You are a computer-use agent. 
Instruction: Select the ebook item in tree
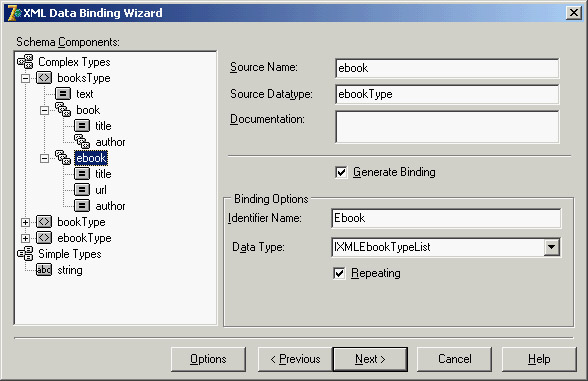pyautogui.click(x=91, y=158)
